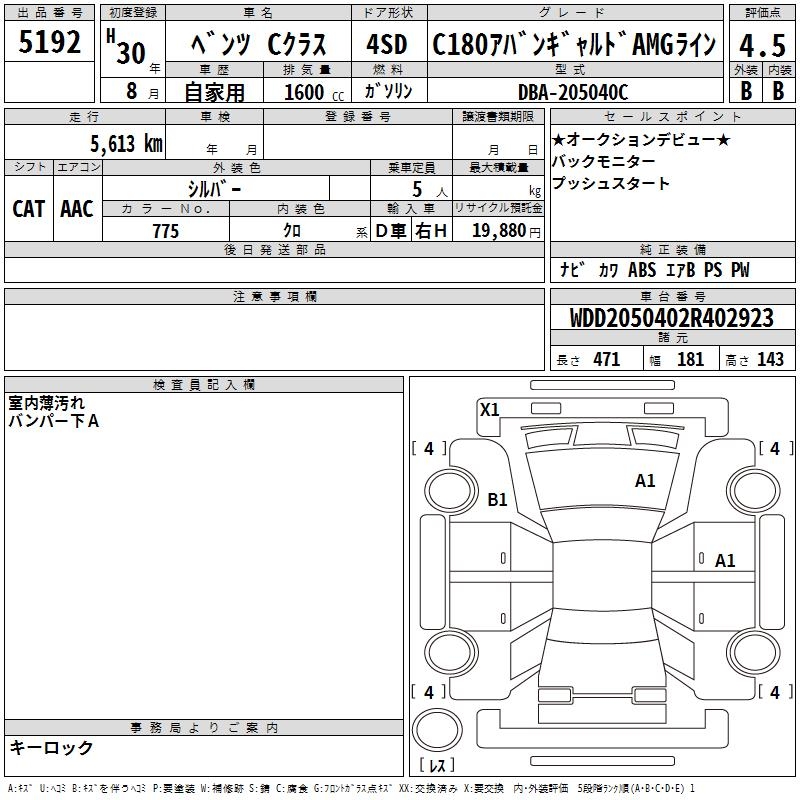
Task: Click the セールスポイント header
Action: pos(672,116)
